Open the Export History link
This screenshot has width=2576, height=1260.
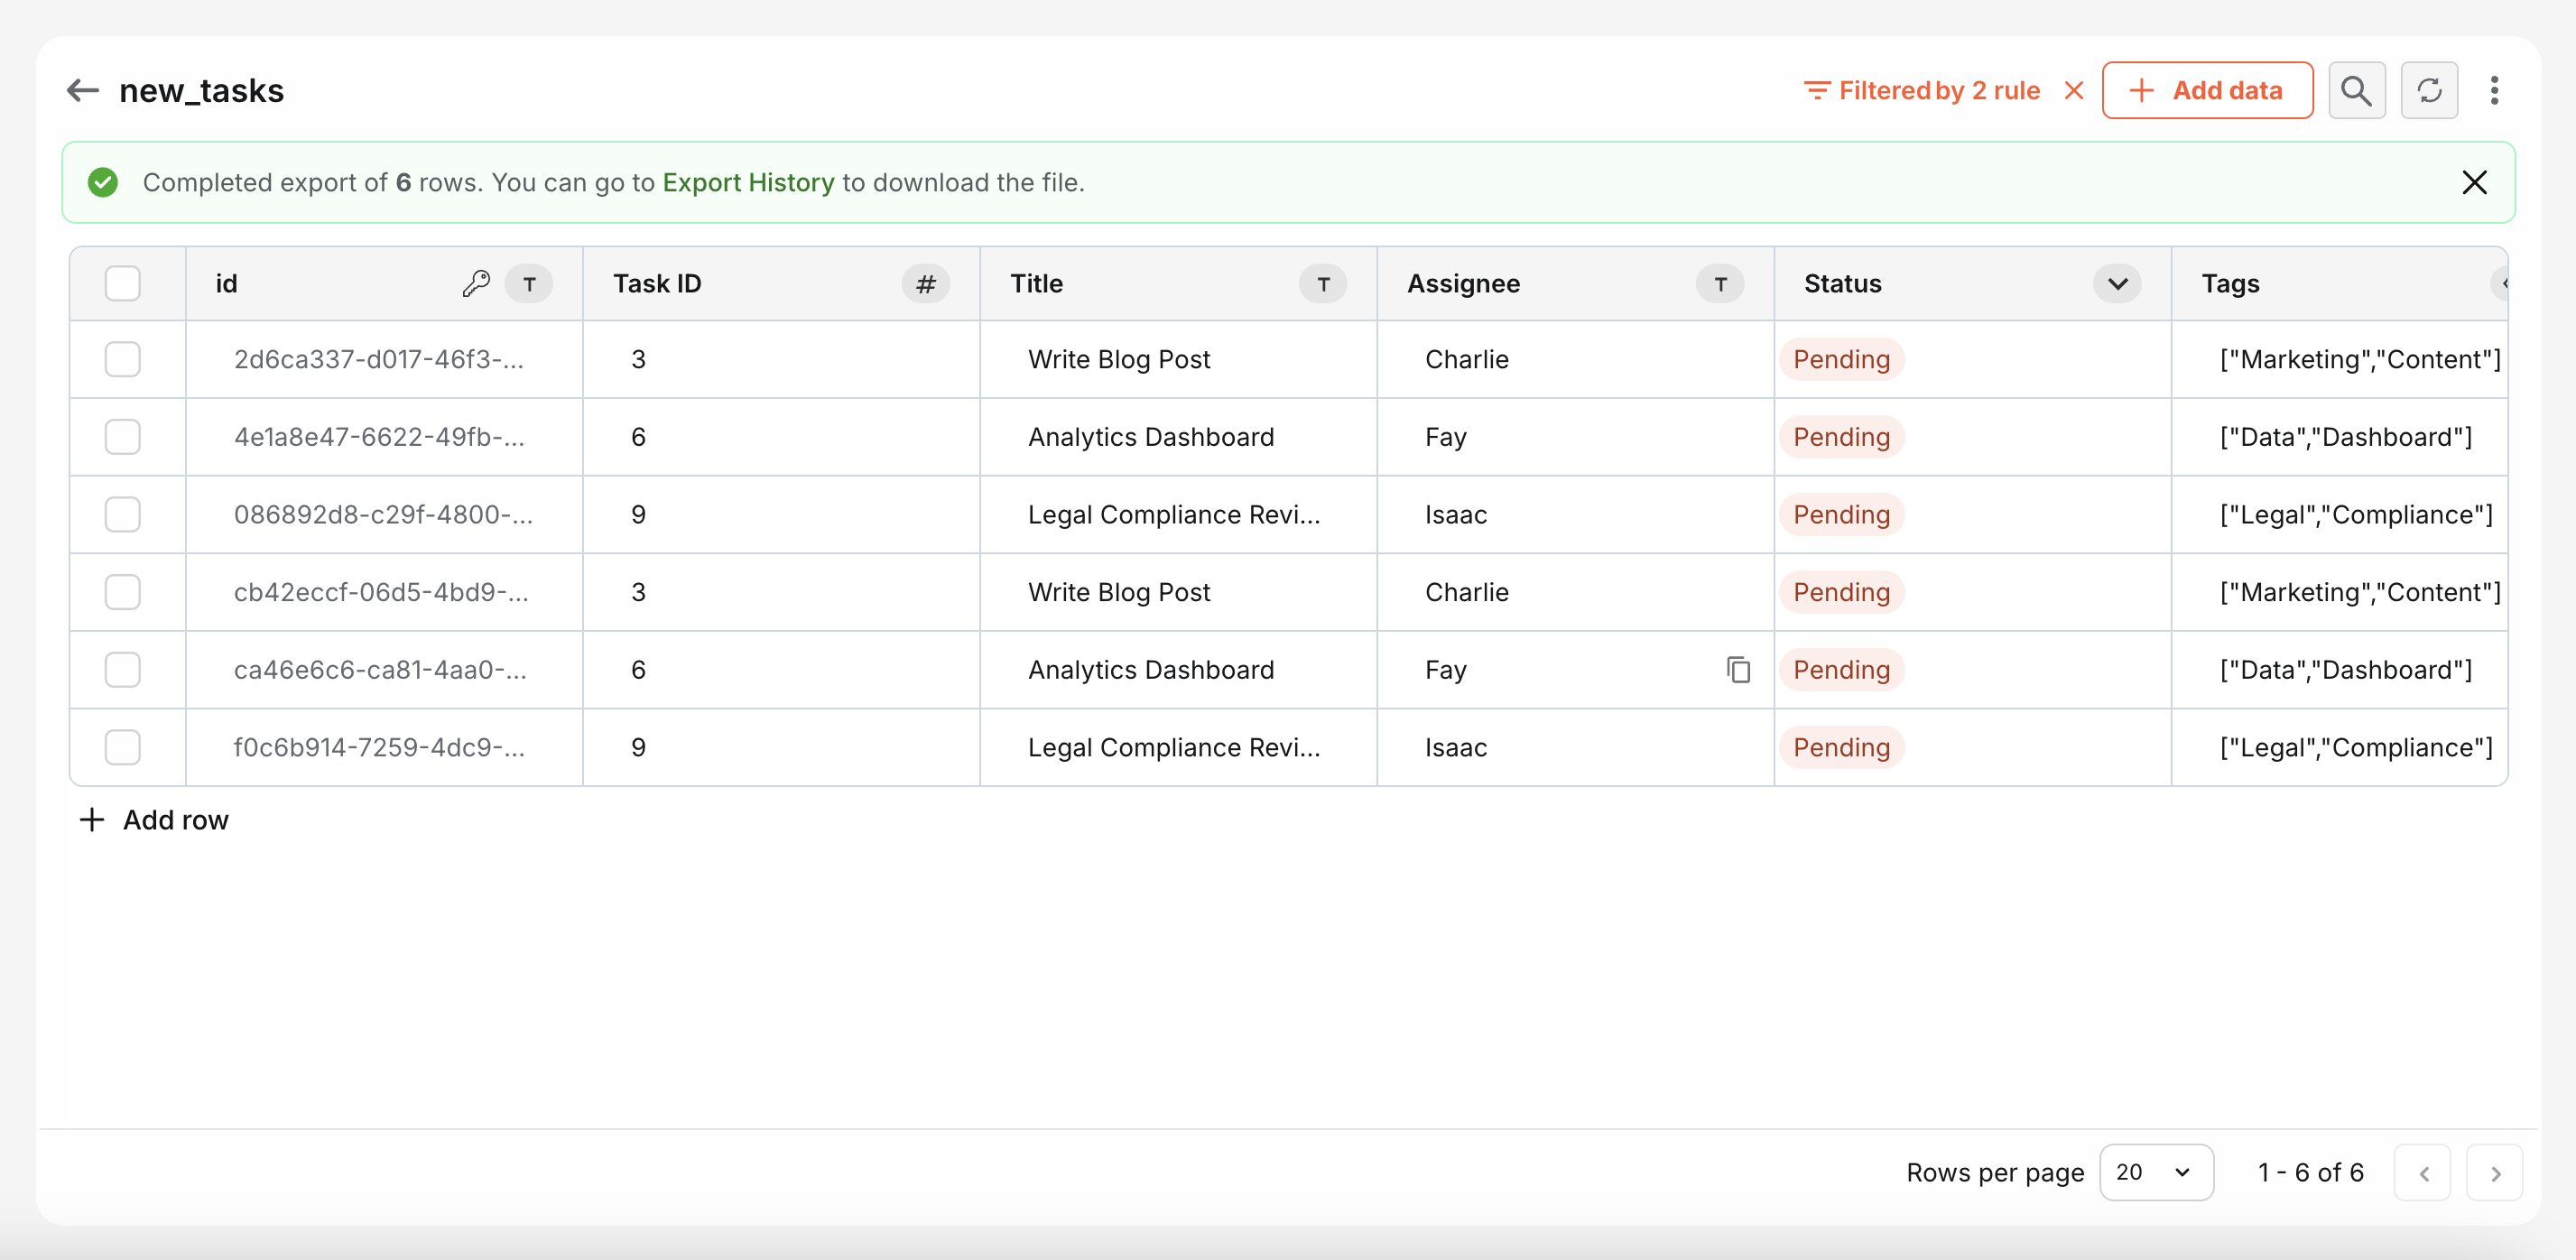(748, 183)
